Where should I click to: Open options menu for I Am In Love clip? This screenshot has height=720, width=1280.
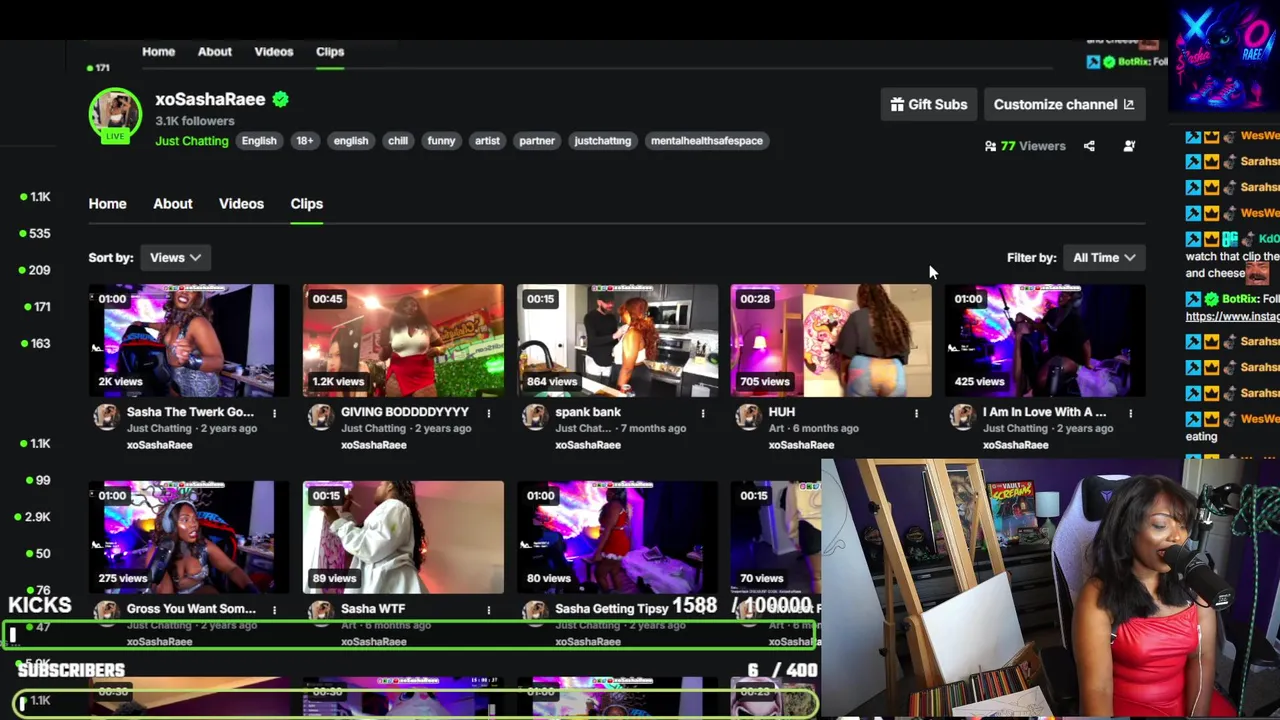point(1130,413)
